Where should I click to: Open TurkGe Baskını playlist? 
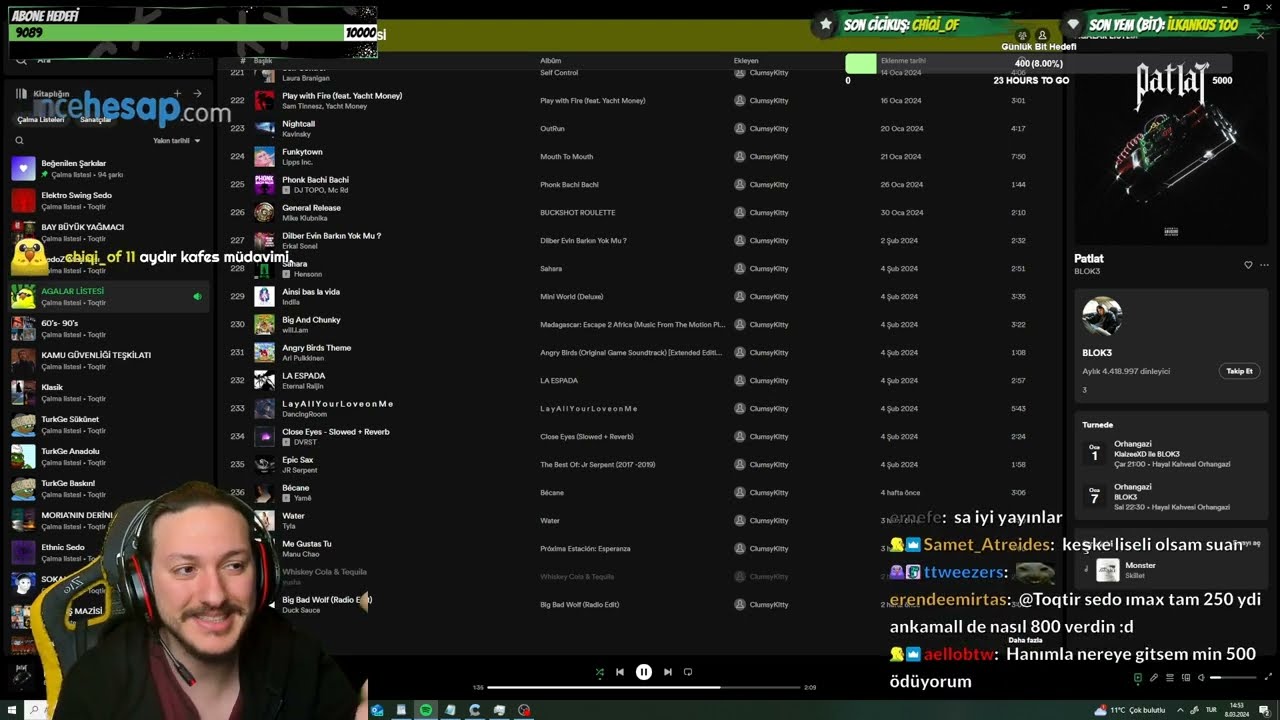pyautogui.click(x=110, y=488)
